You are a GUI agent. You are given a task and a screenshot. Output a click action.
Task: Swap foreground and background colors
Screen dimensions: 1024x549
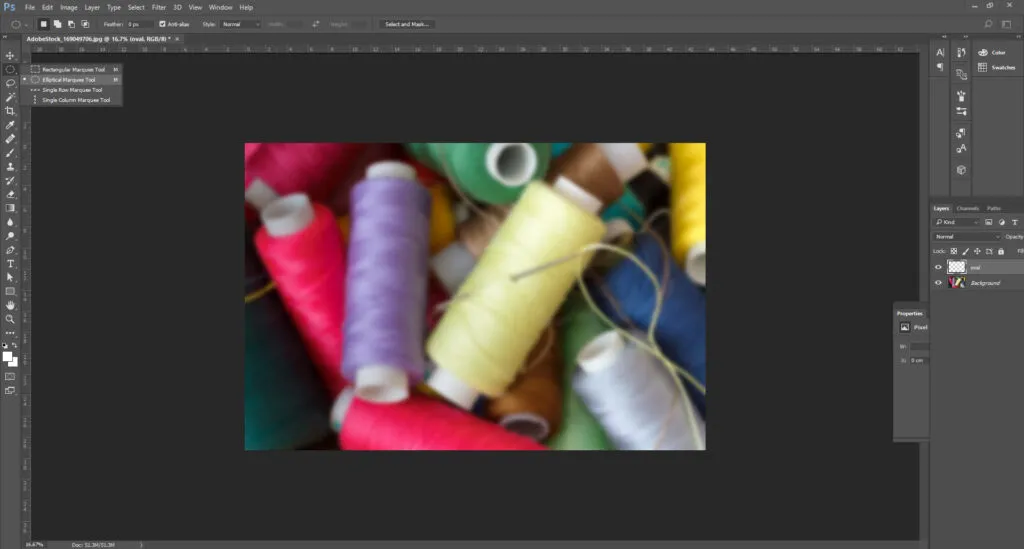(x=15, y=345)
